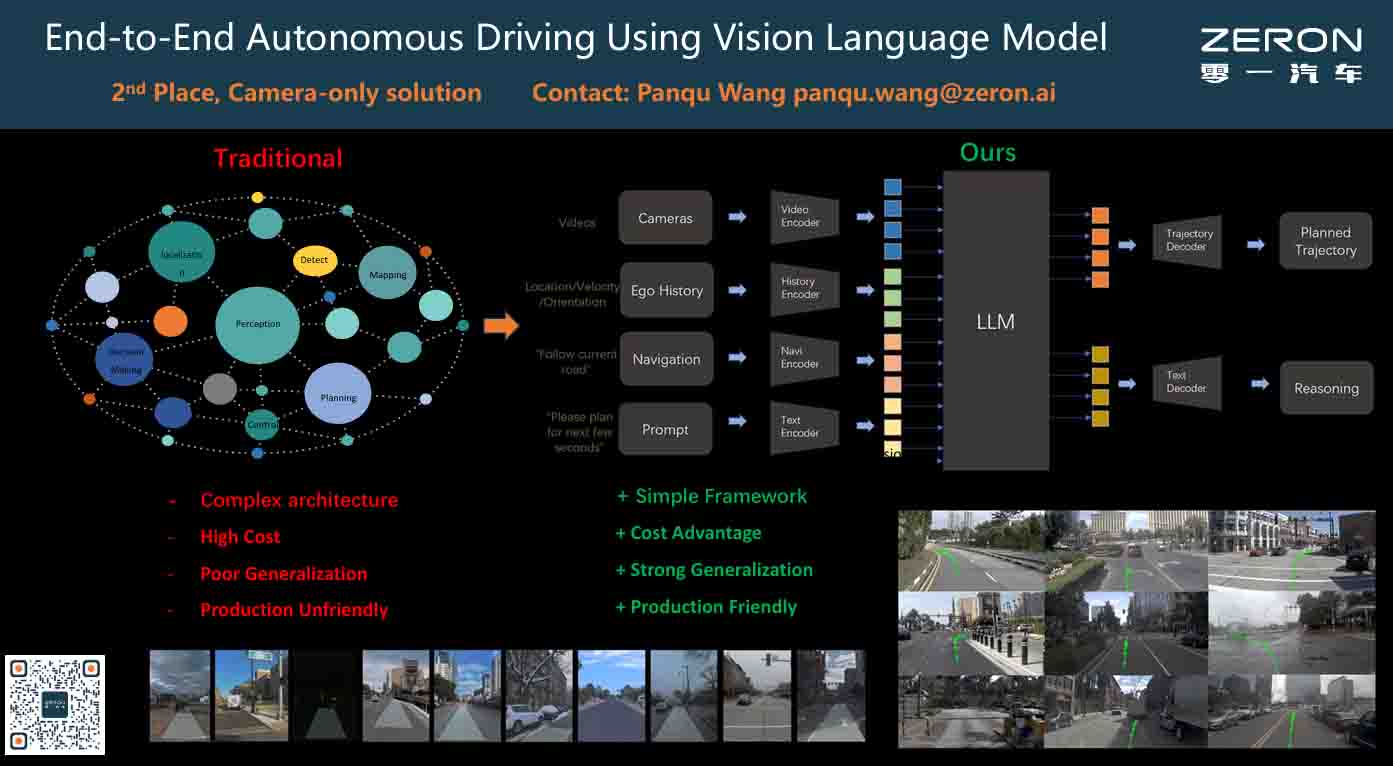Select the Ego History box
Image resolution: width=1393 pixels, height=766 pixels.
[x=666, y=290]
